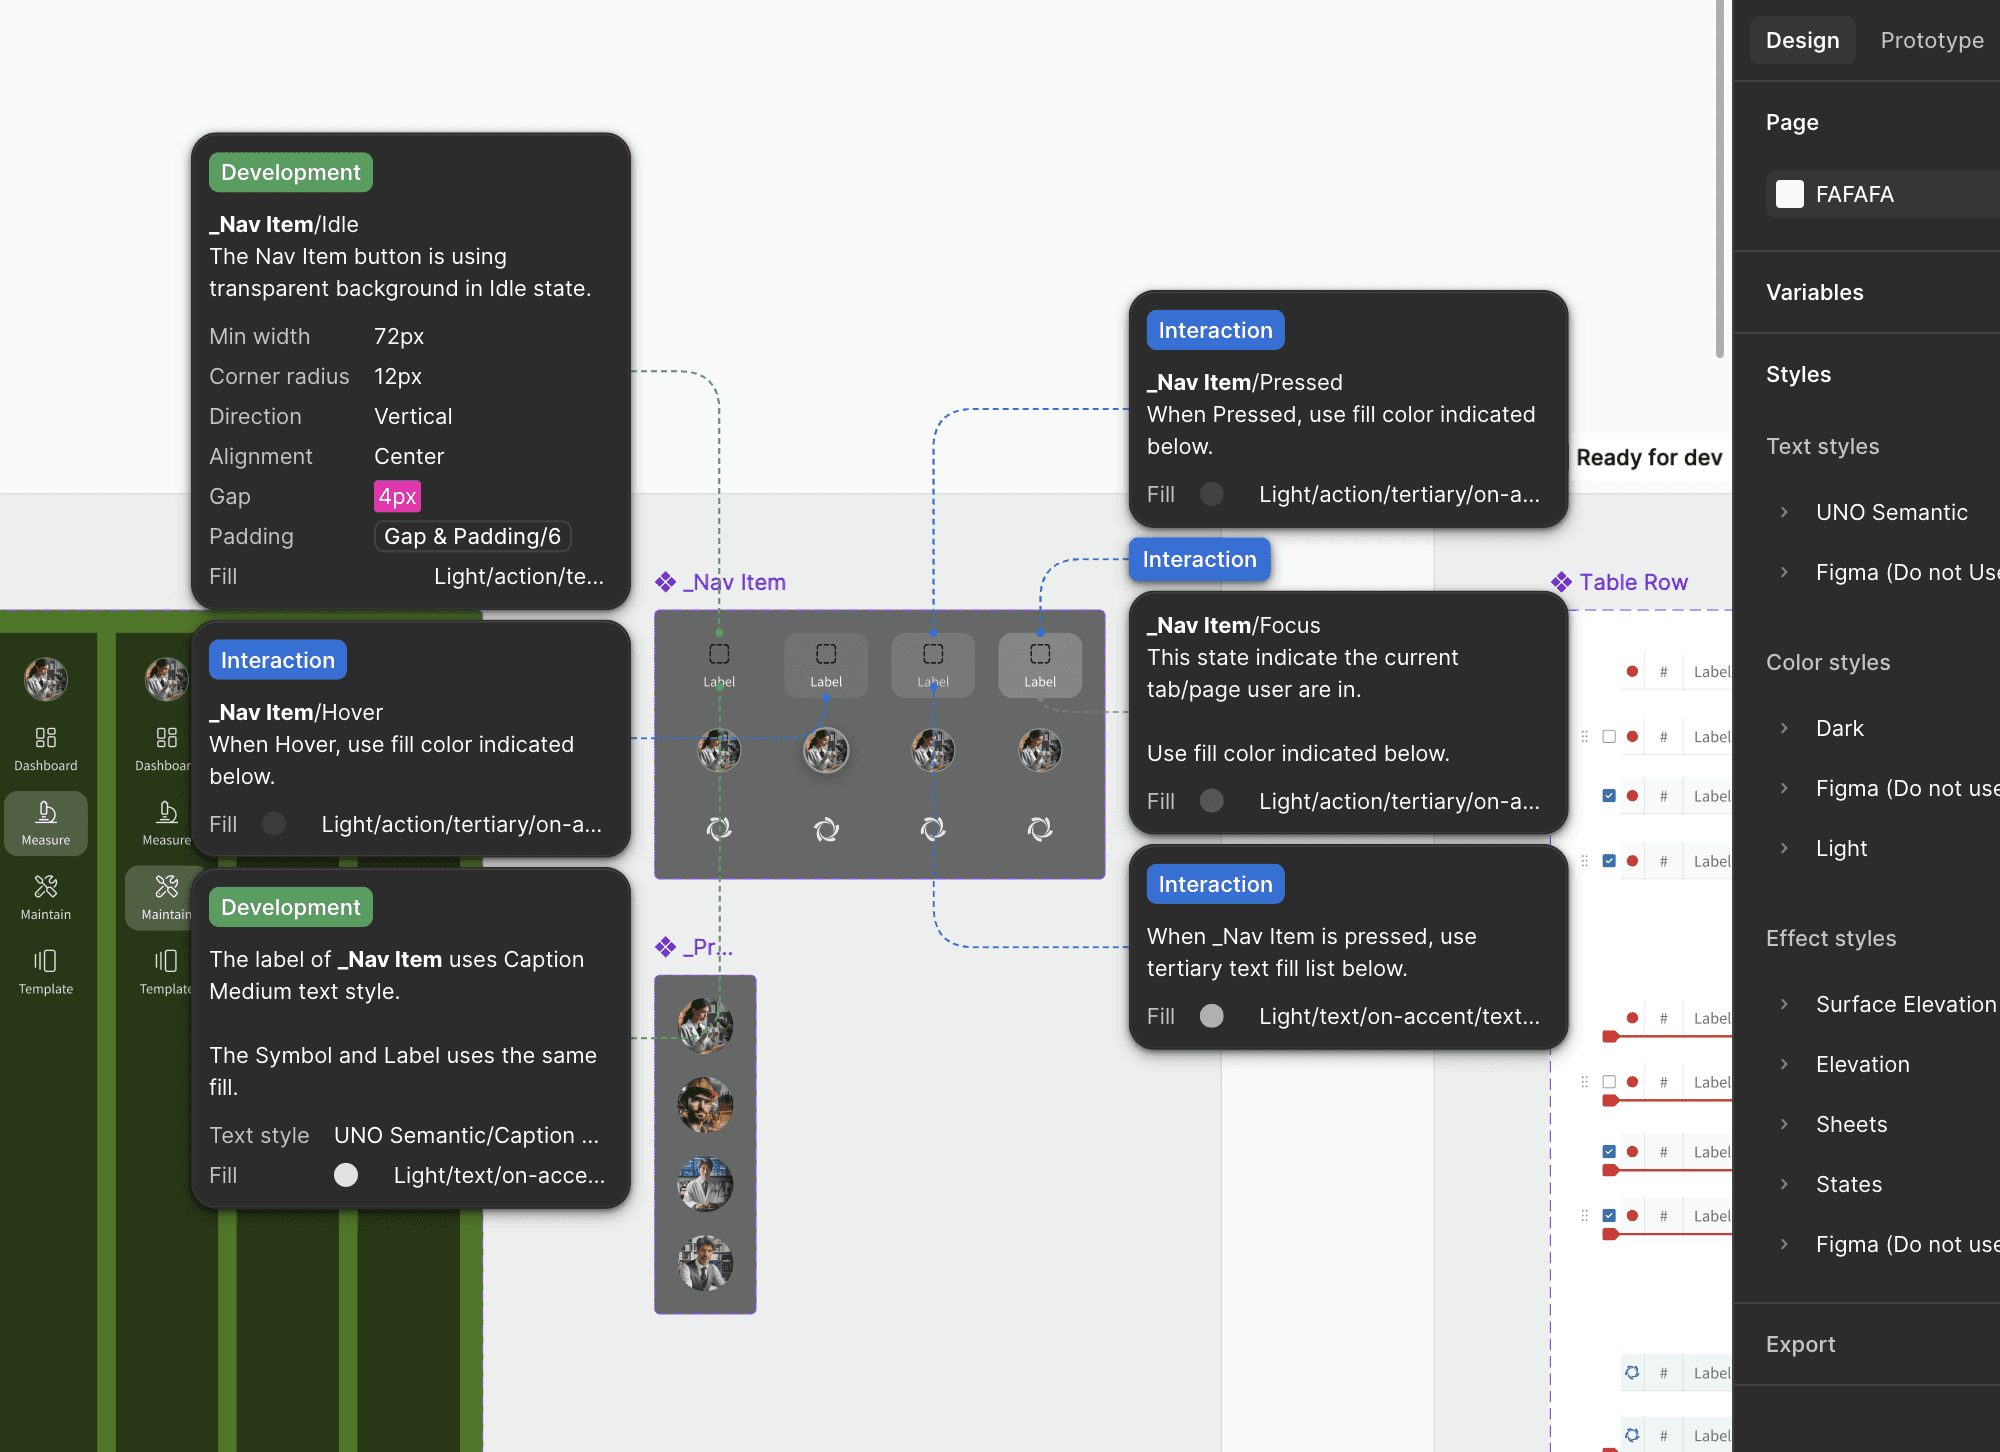Expand the Dark color styles group
2000x1452 pixels.
coord(1785,728)
